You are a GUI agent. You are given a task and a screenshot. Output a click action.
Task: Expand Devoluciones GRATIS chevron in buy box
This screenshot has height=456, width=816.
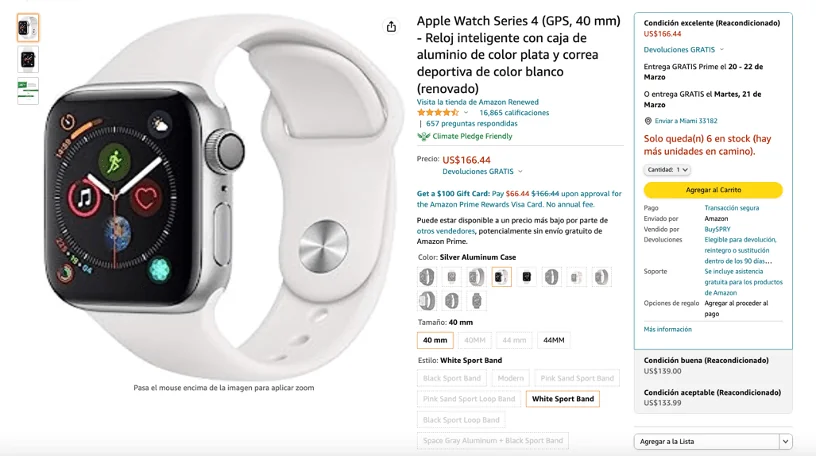pos(721,49)
